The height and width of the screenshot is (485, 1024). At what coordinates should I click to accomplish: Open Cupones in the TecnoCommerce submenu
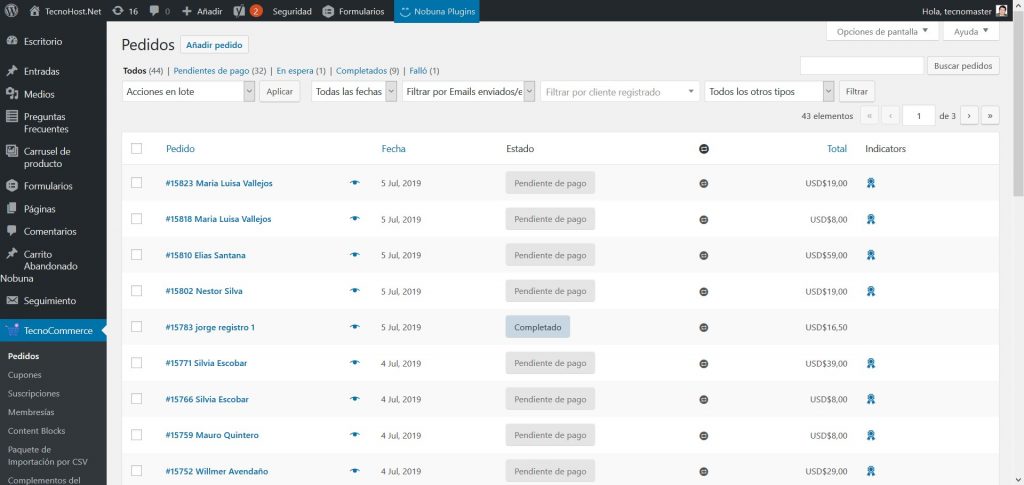(x=25, y=375)
